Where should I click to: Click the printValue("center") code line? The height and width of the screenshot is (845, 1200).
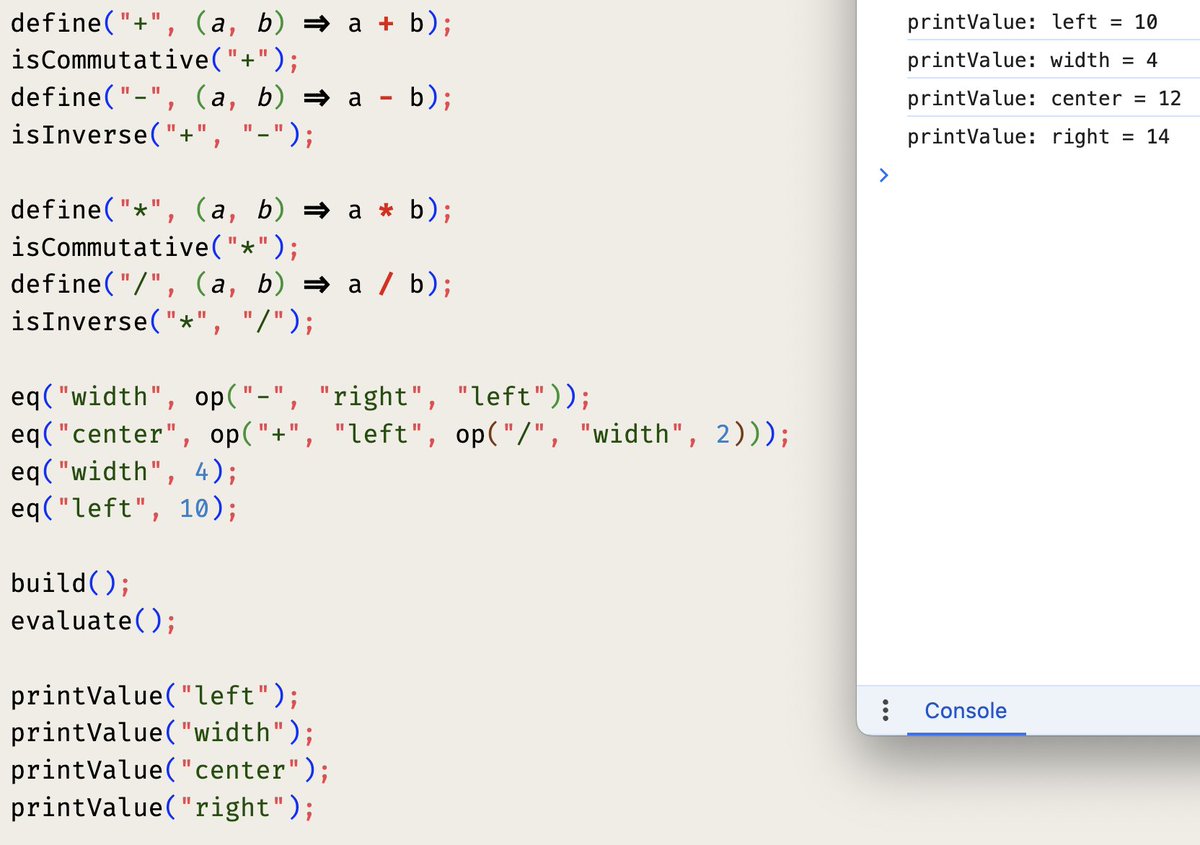171,769
